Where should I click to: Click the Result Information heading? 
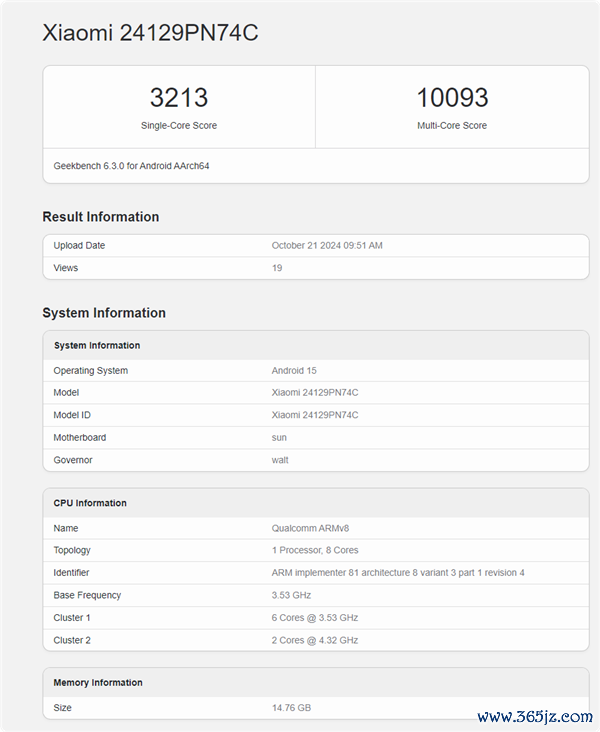click(101, 217)
